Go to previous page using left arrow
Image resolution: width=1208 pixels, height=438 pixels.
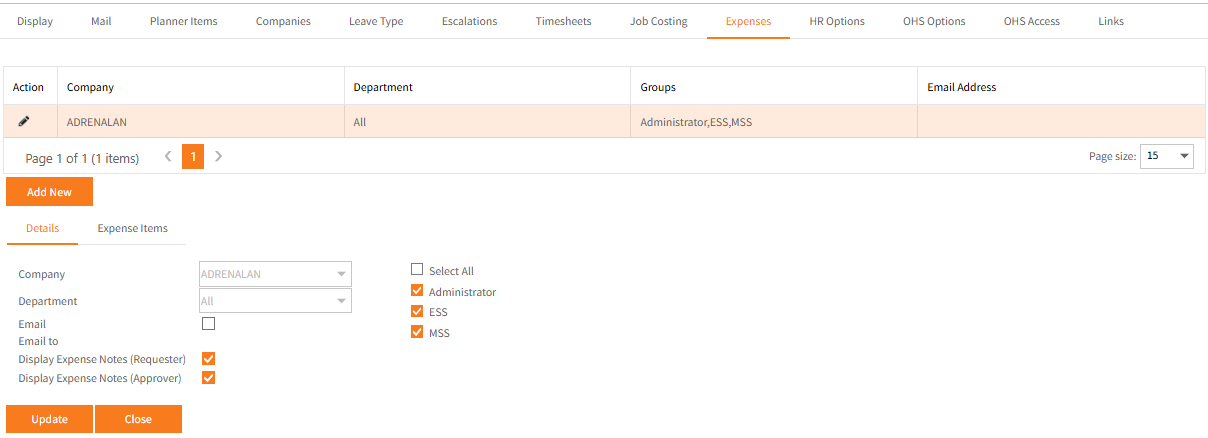tap(168, 157)
